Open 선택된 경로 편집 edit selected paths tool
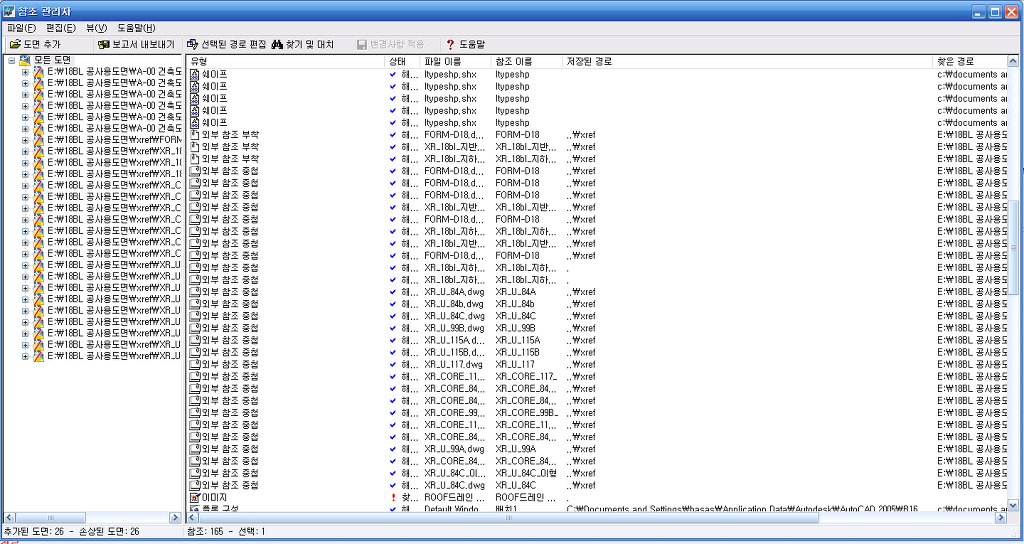 pyautogui.click(x=227, y=44)
